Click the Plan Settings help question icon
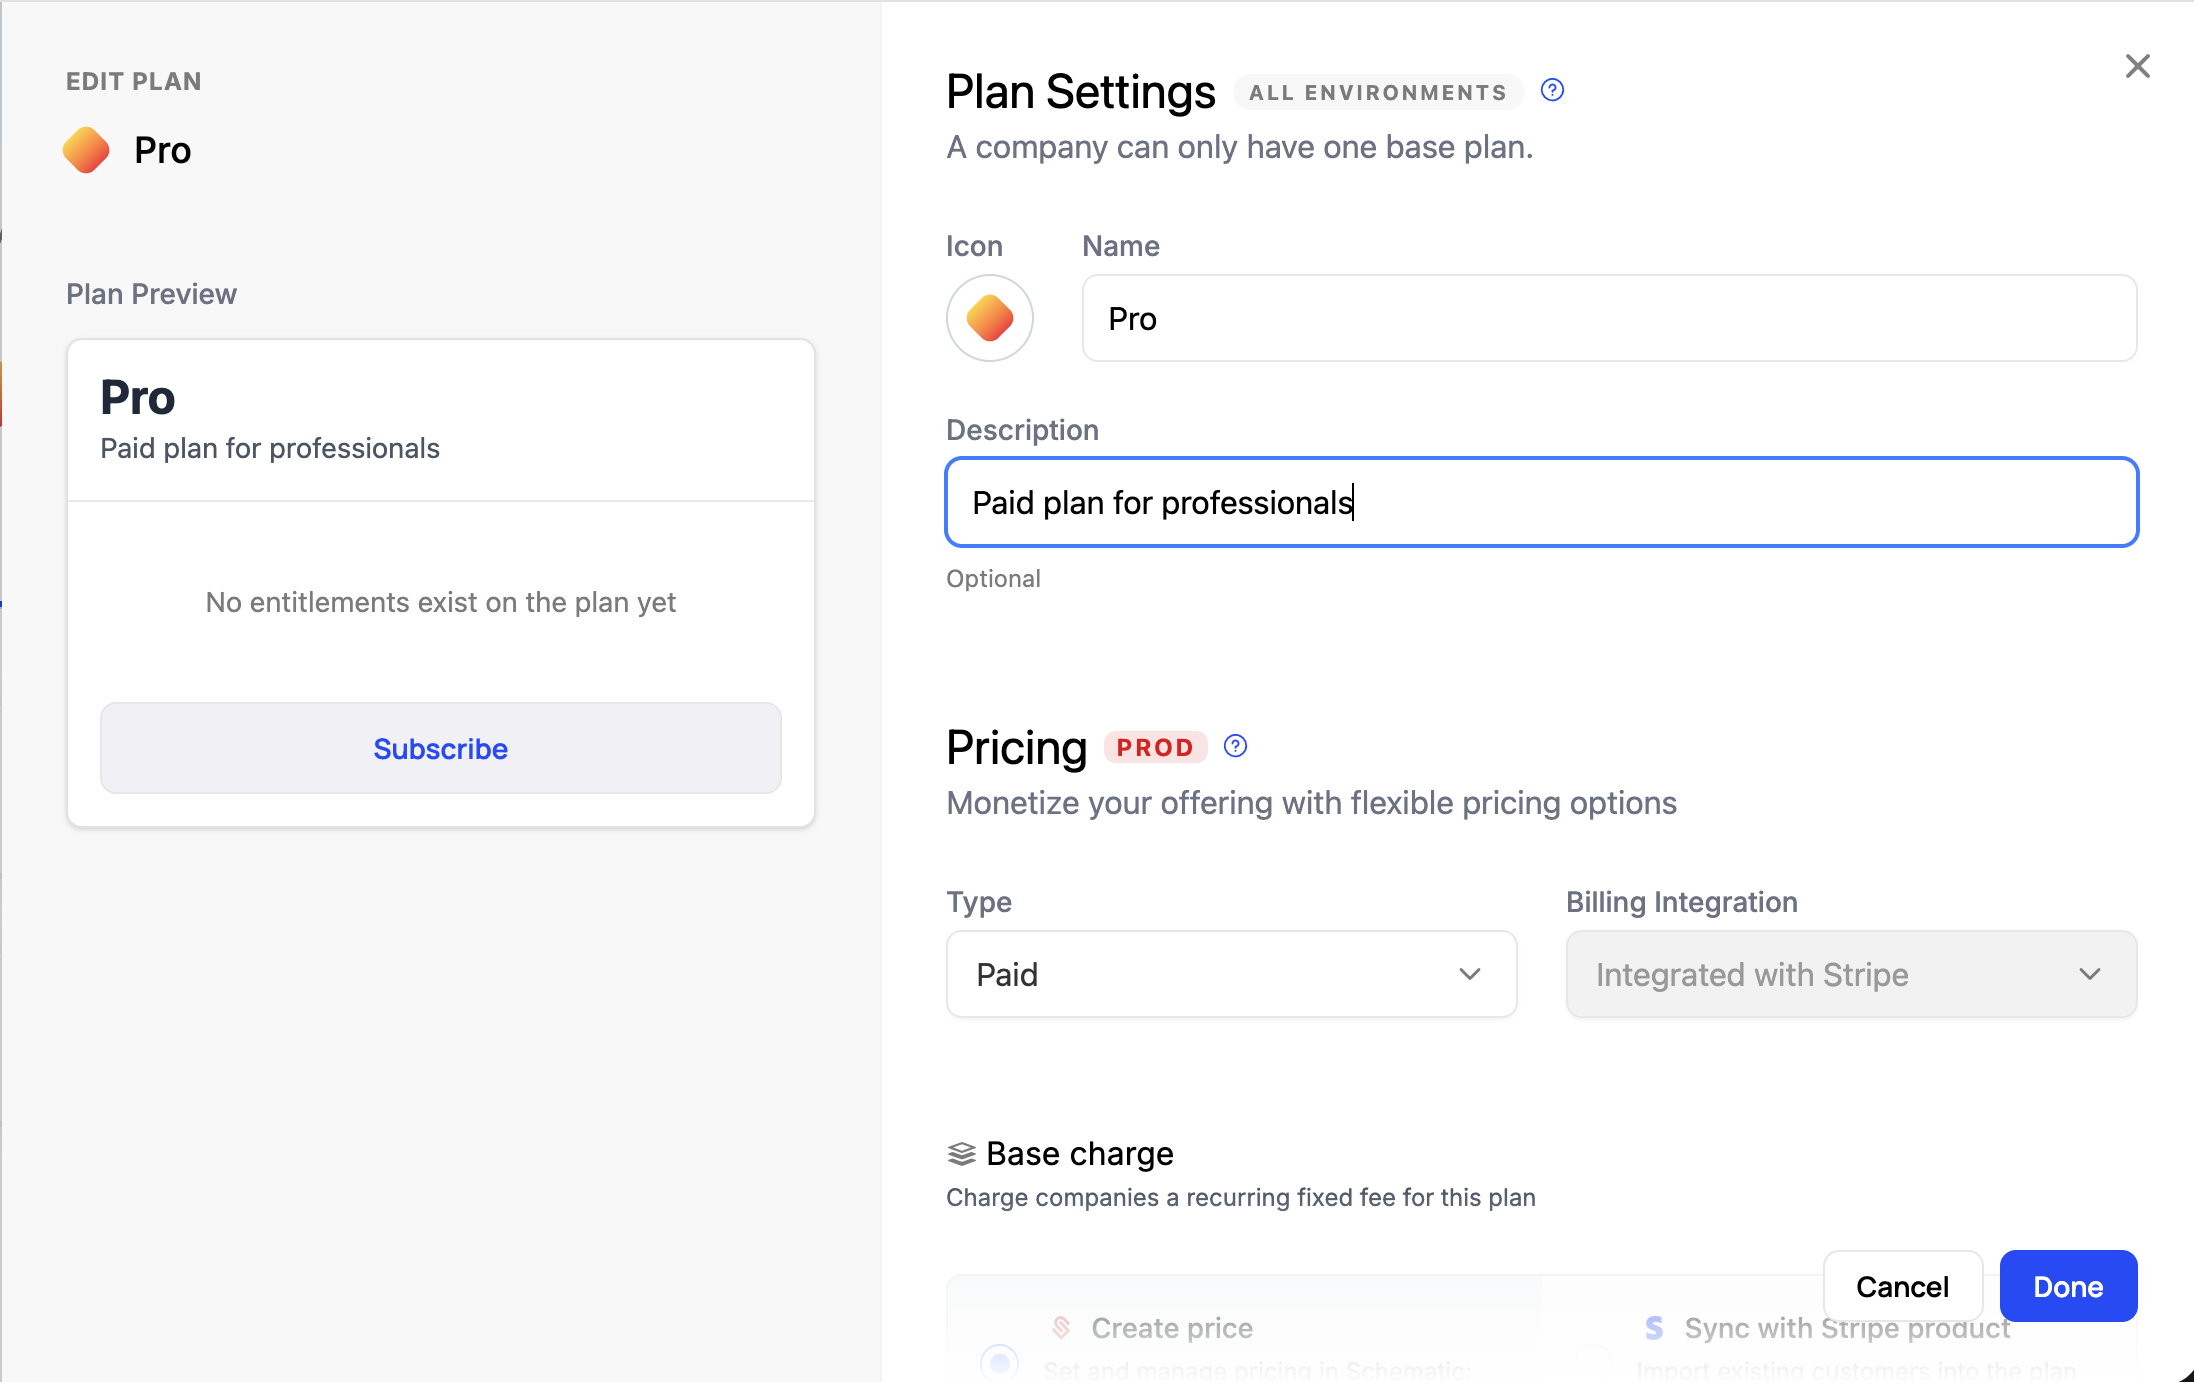Image resolution: width=2194 pixels, height=1382 pixels. (x=1552, y=91)
